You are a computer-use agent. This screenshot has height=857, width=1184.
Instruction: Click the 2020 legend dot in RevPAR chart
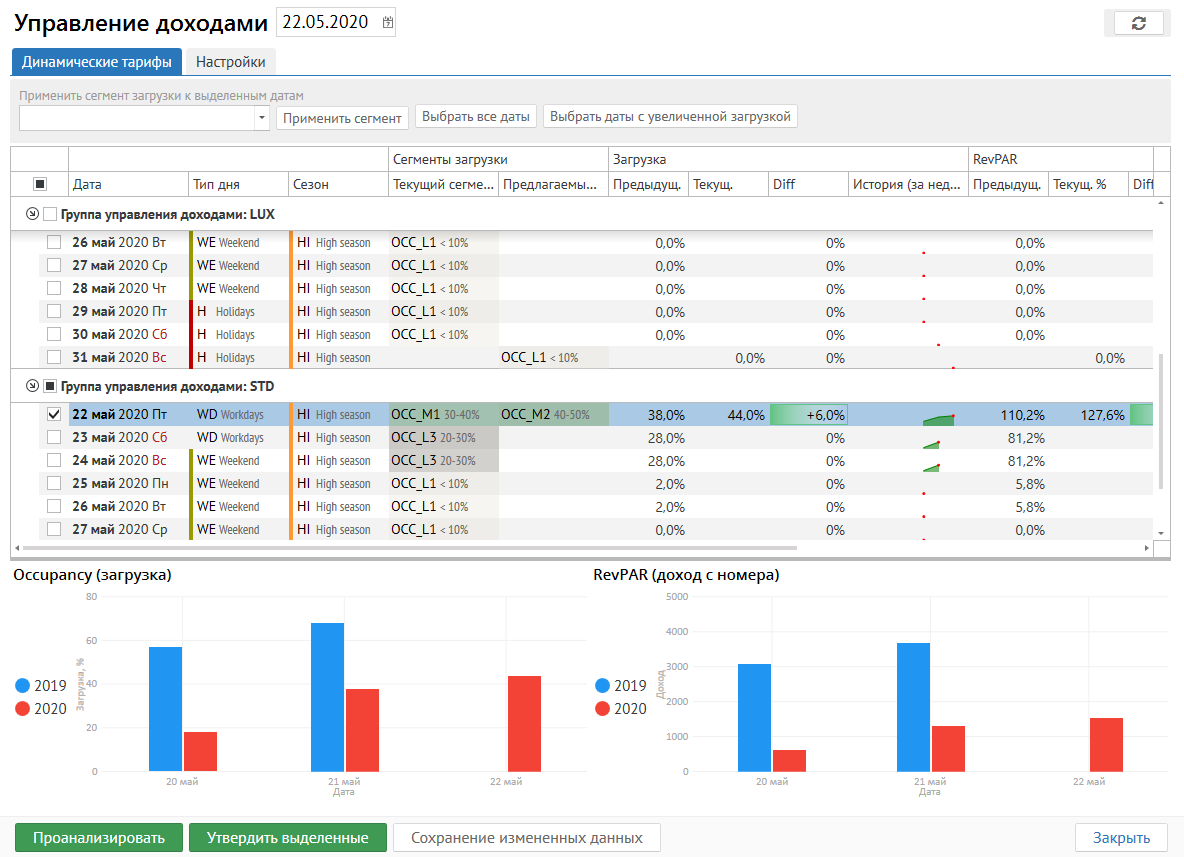pyautogui.click(x=602, y=708)
